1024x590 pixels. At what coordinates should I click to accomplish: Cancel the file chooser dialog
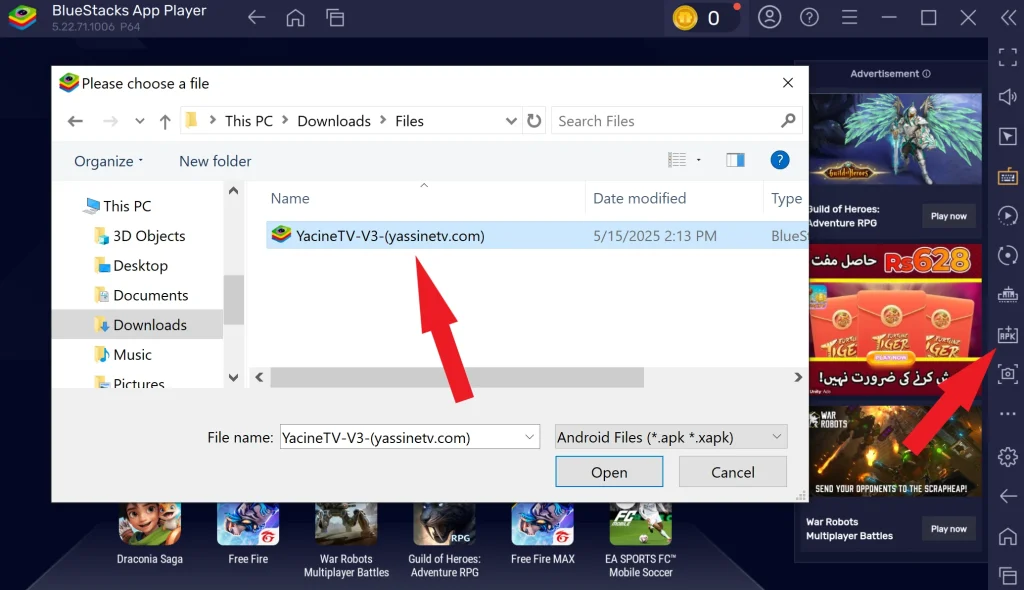pos(732,472)
